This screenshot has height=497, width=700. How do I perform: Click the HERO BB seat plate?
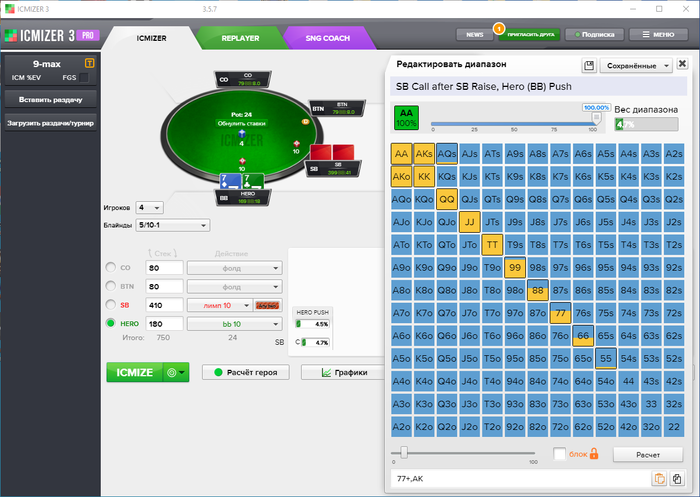coord(243,198)
